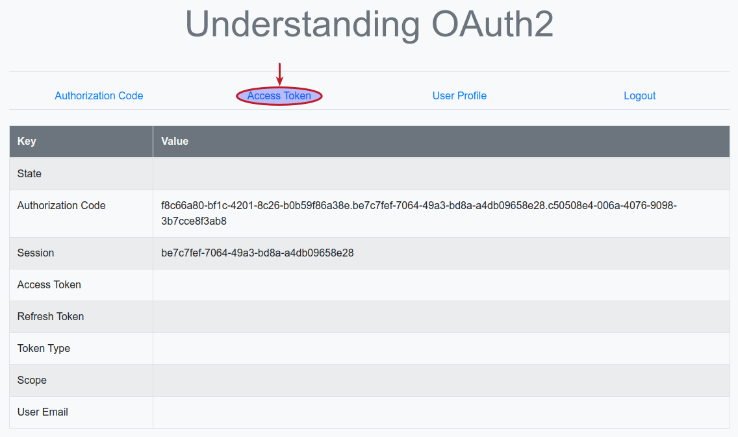Click Authorization Code label in the table
Screen dimensions: 738x437
[x=61, y=205]
